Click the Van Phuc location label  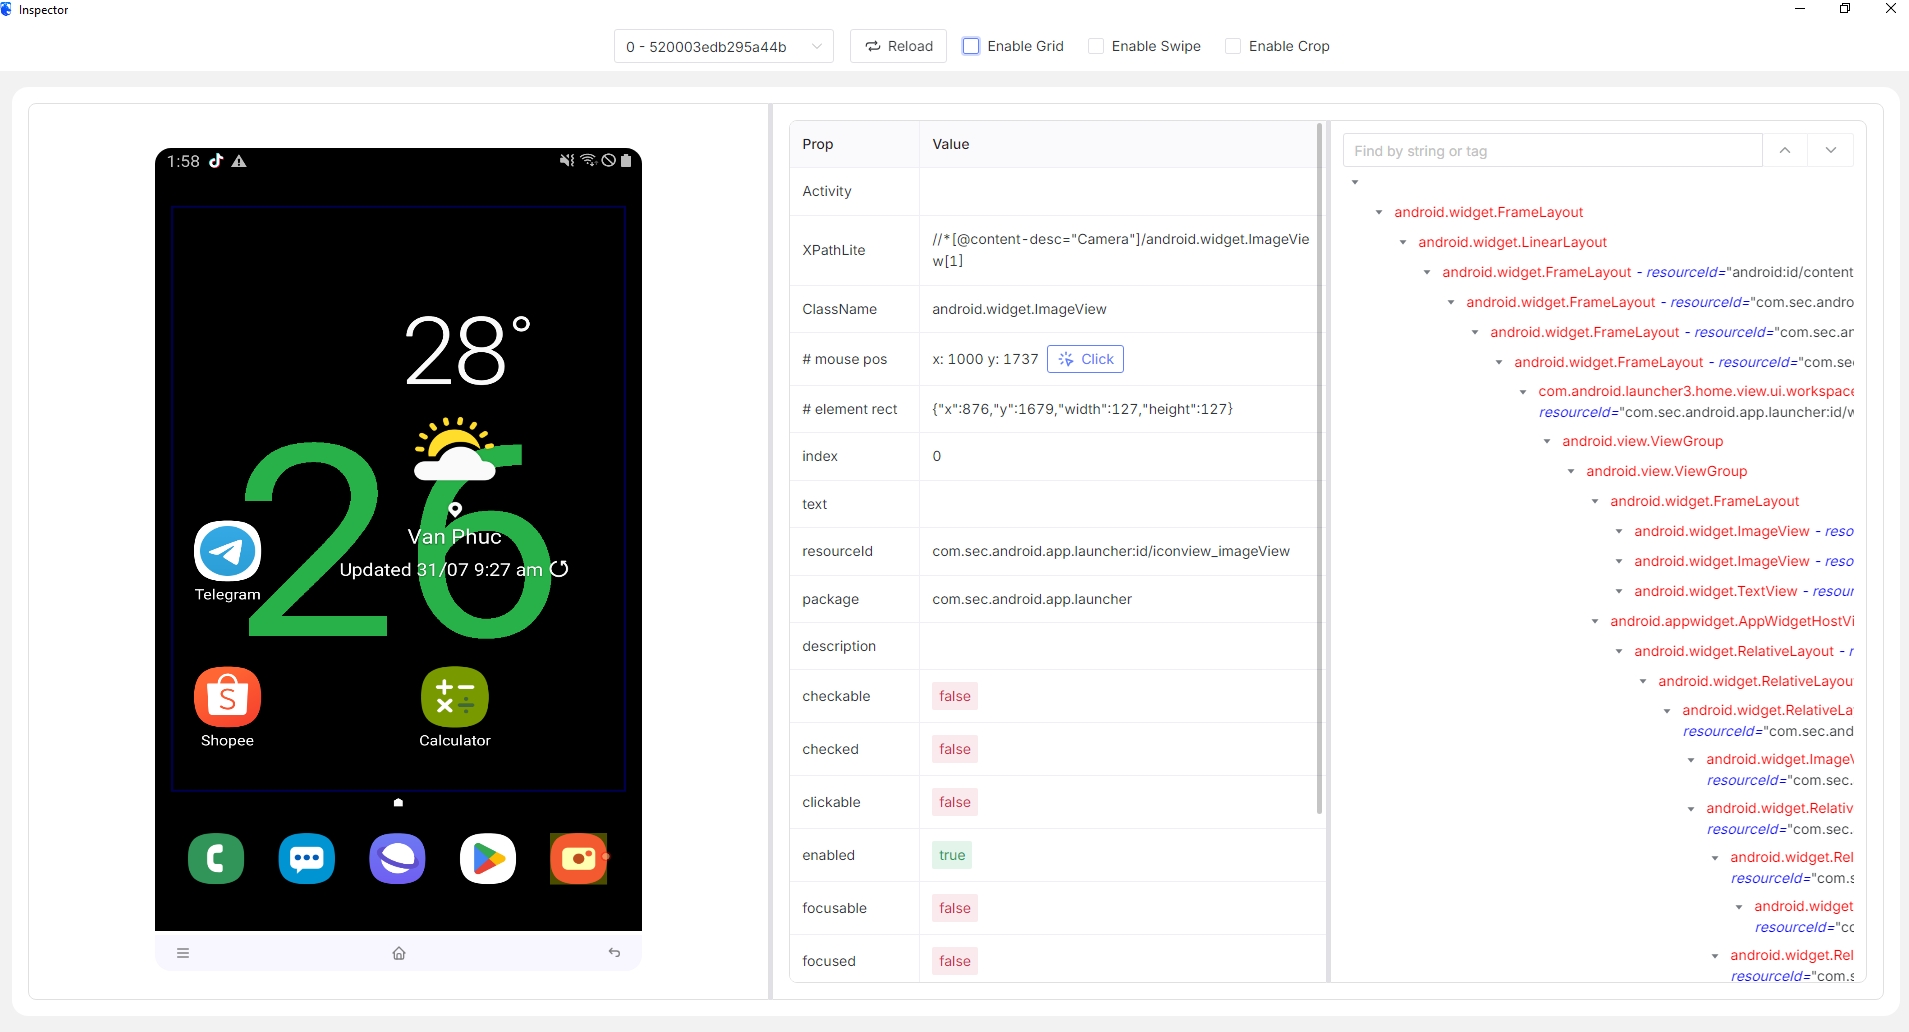tap(455, 537)
